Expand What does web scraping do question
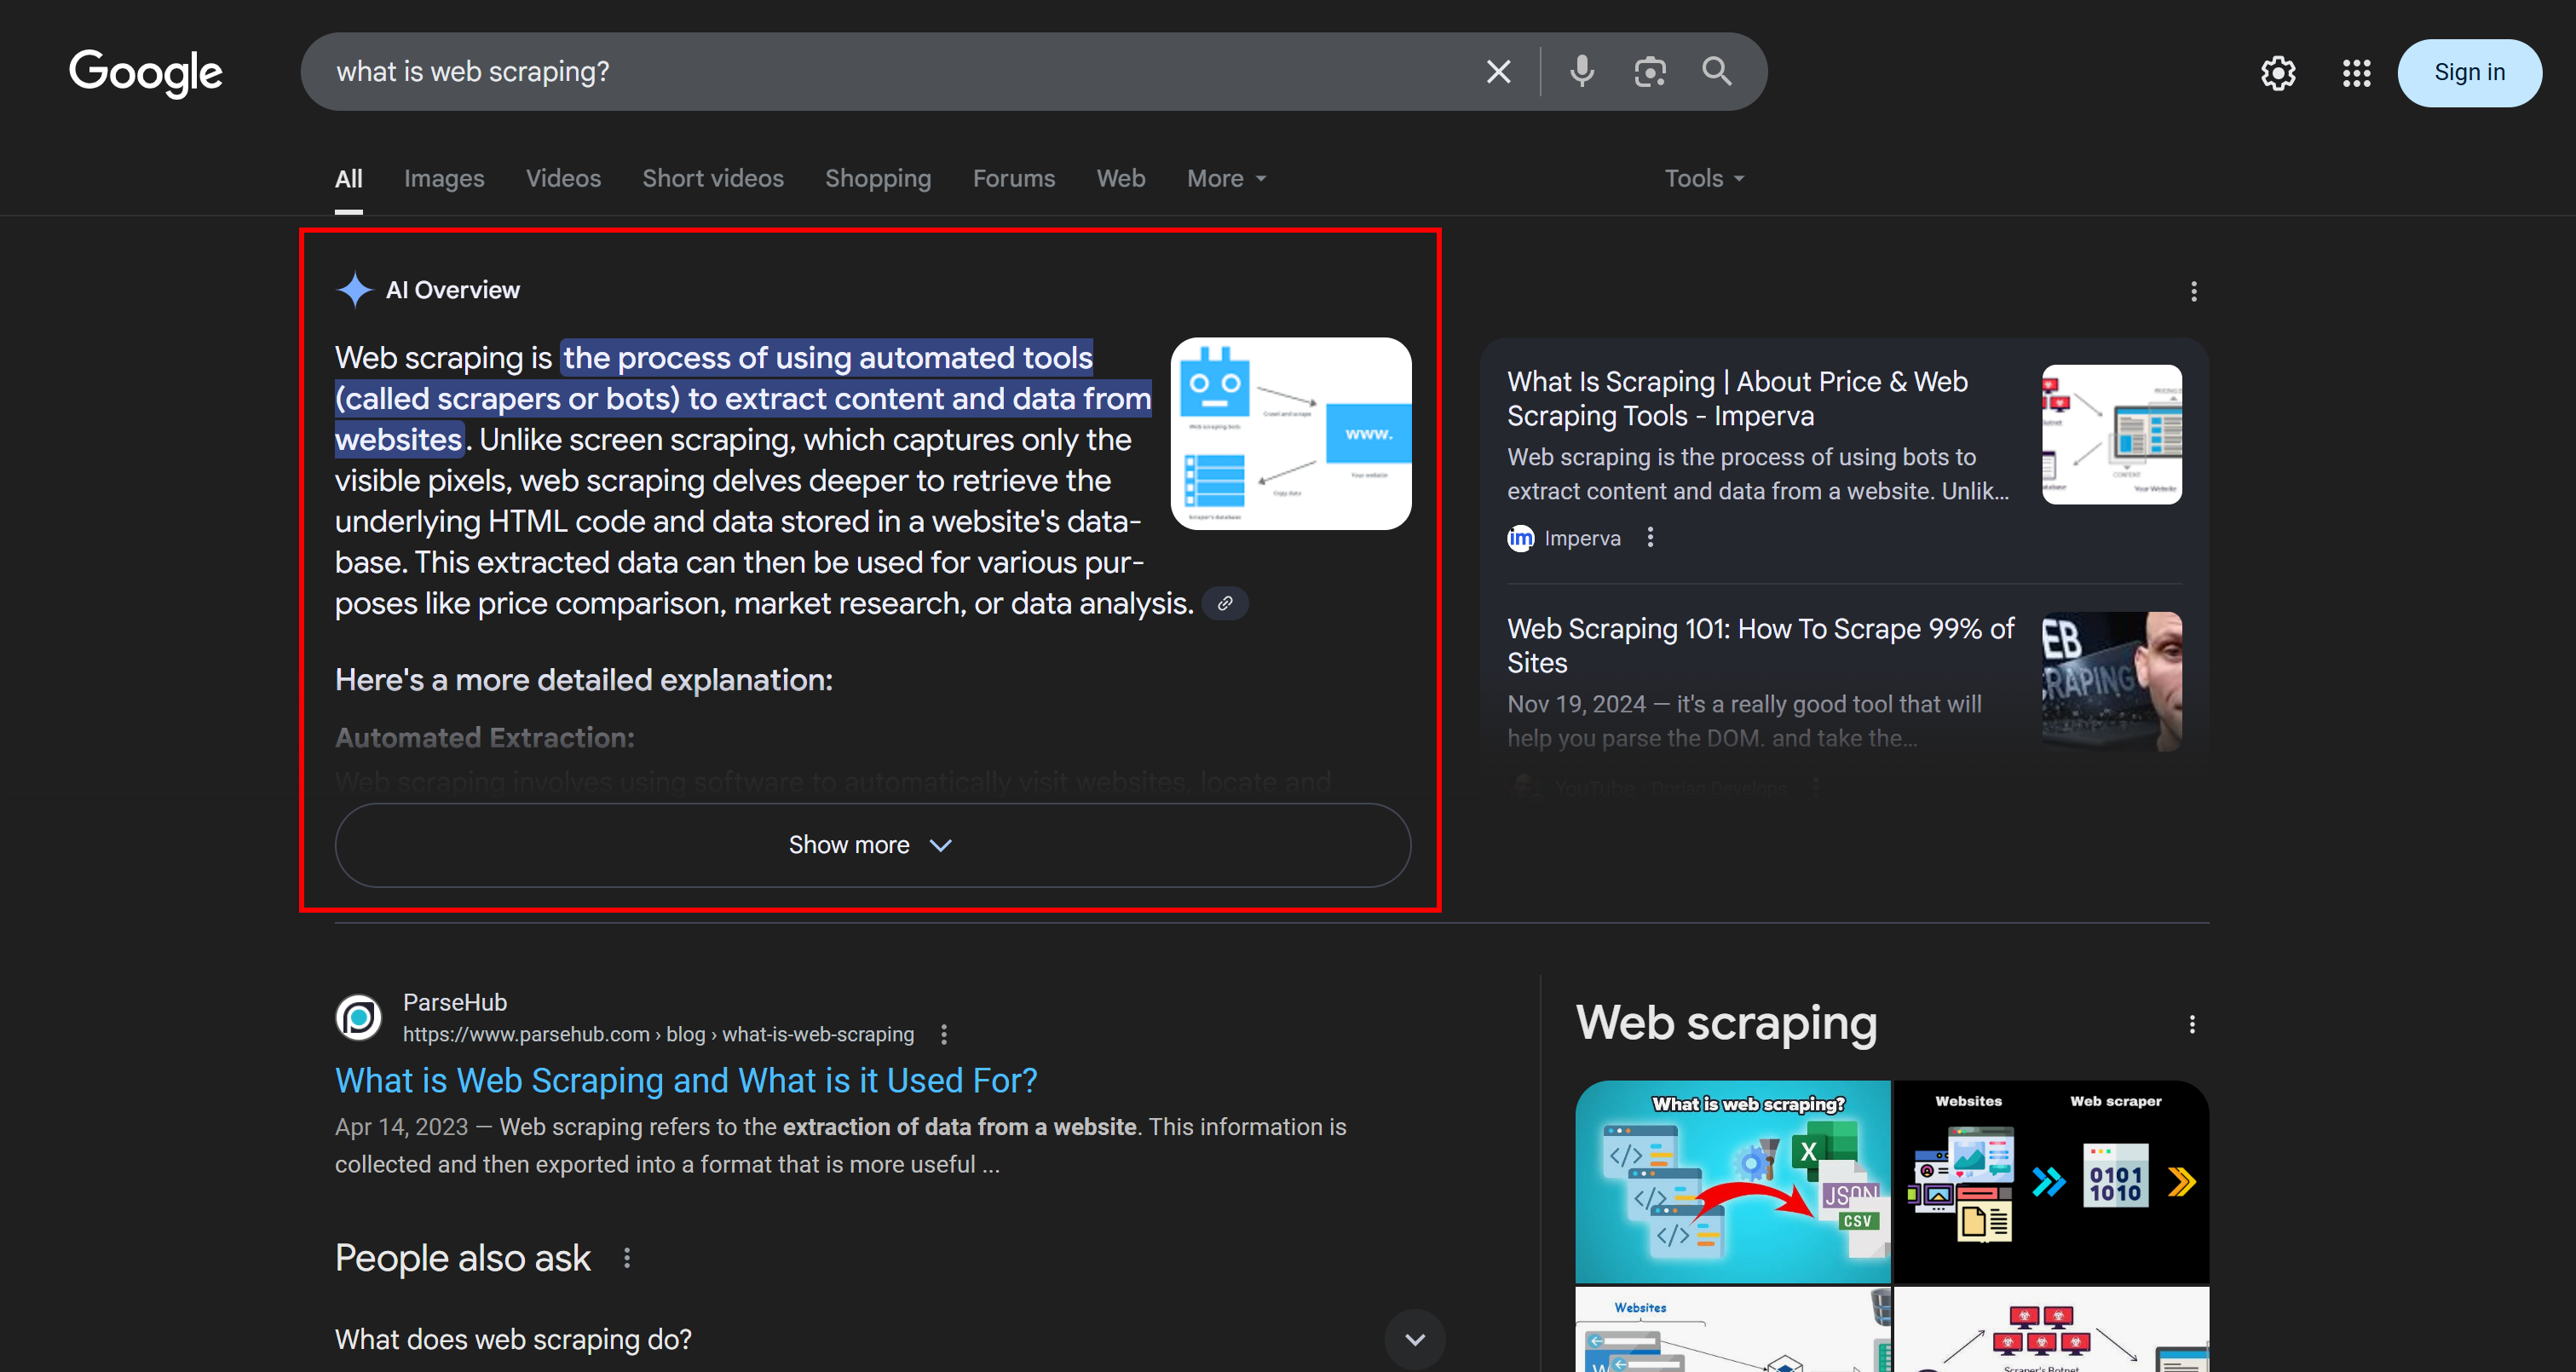The height and width of the screenshot is (1372, 2576). (x=890, y=1340)
